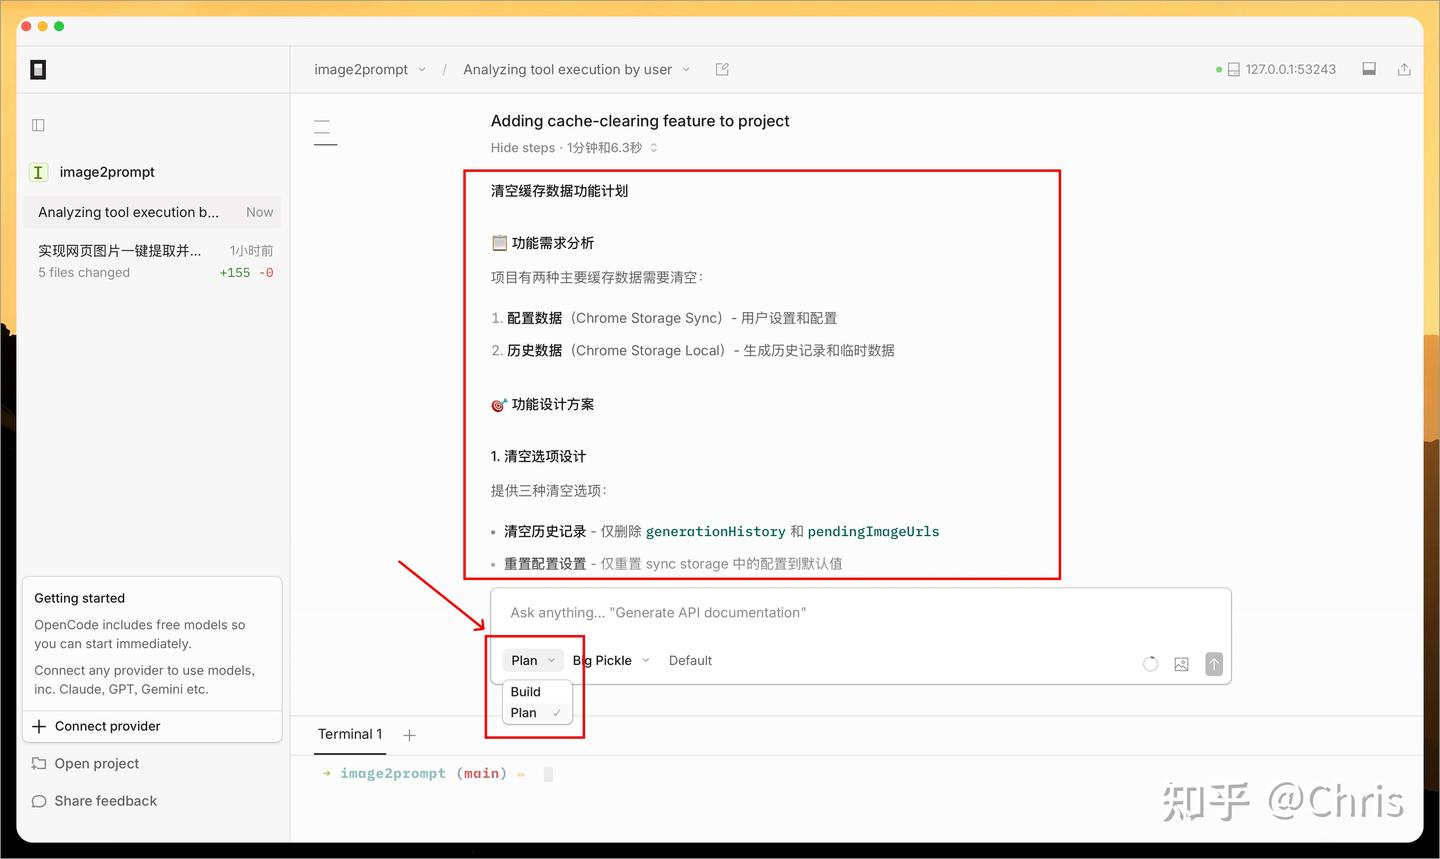Toggle the terminal panel icon in header
Screen dimensions: 1440x859
click(1369, 69)
